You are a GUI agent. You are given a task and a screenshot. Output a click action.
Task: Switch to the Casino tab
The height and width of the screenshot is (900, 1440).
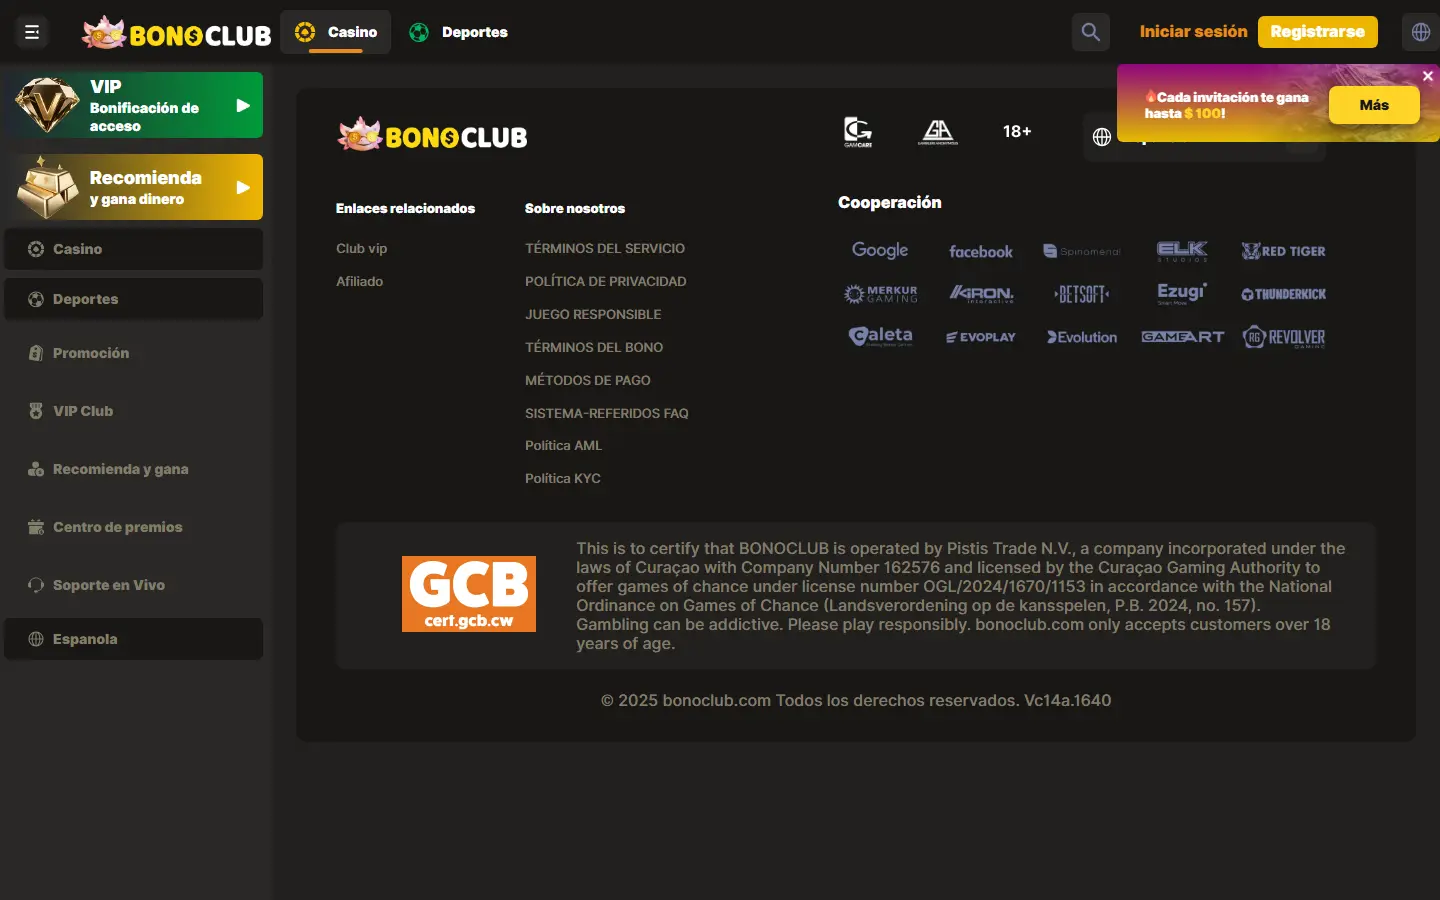click(x=336, y=32)
